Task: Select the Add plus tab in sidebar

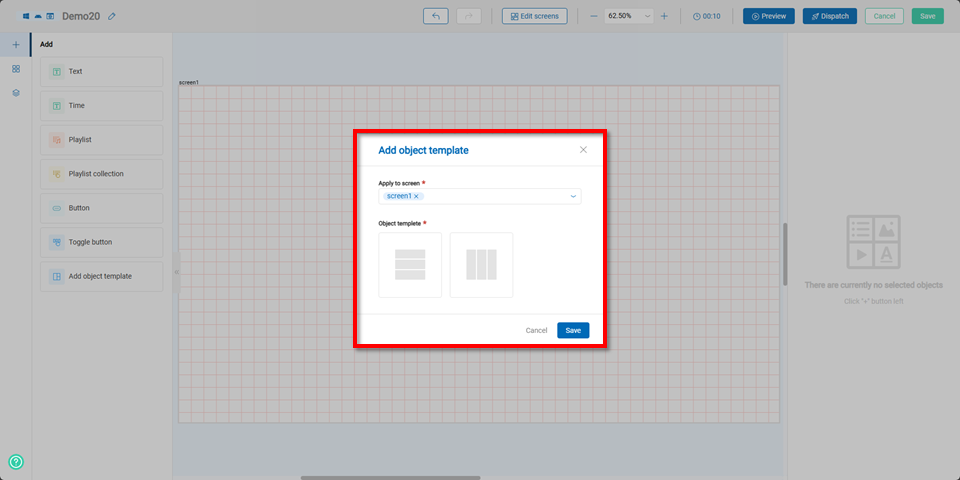Action: 16,45
